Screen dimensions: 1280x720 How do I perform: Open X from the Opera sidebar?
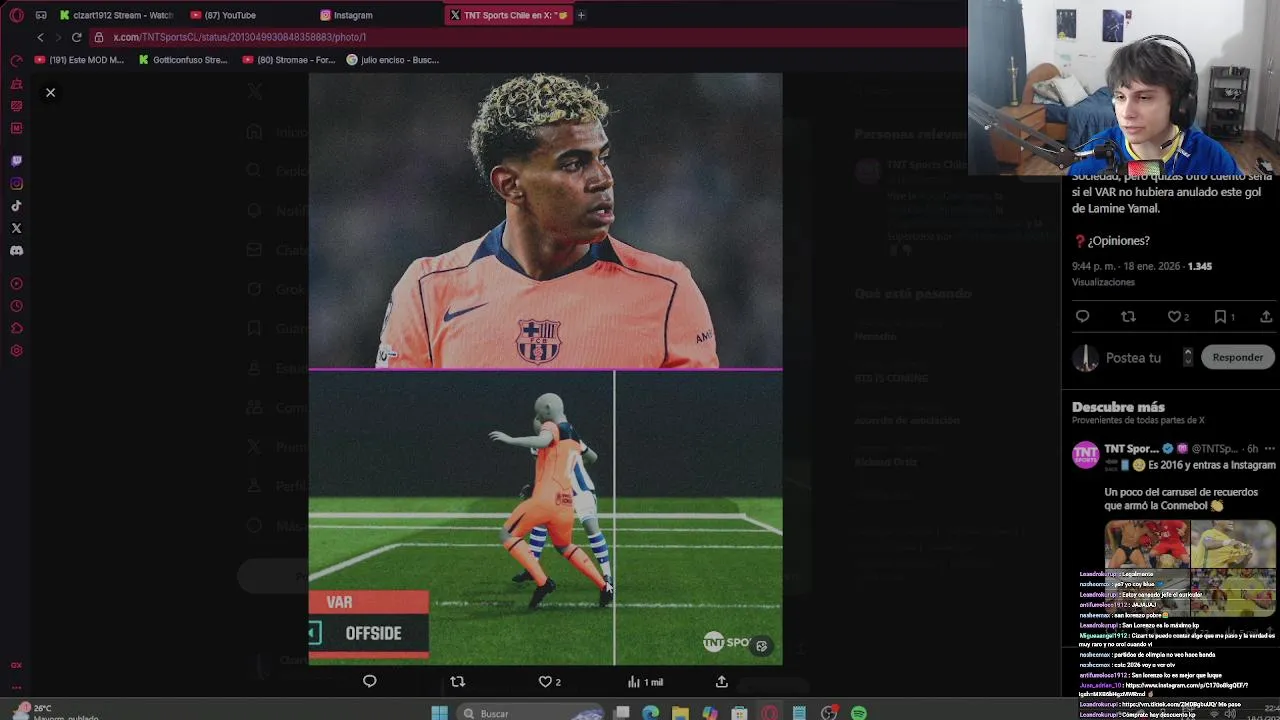tap(16, 228)
